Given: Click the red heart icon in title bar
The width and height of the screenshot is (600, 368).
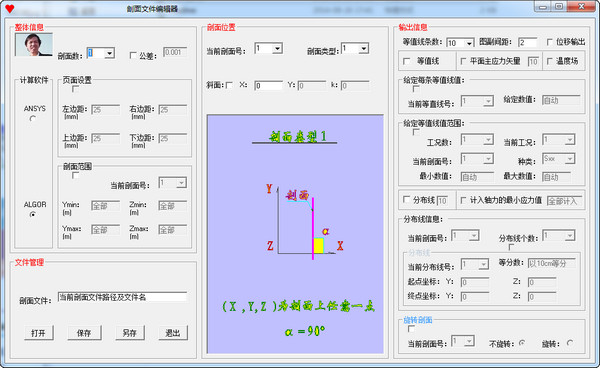Looking at the screenshot, I should tap(10, 8).
